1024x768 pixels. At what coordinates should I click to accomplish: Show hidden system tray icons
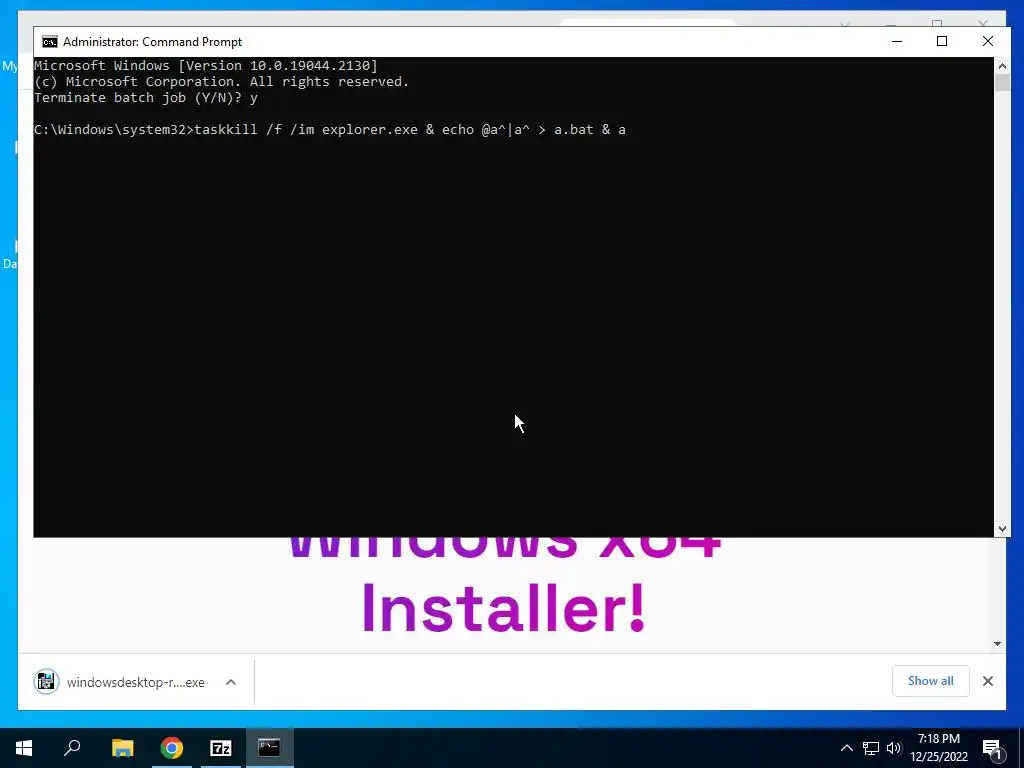[846, 748]
